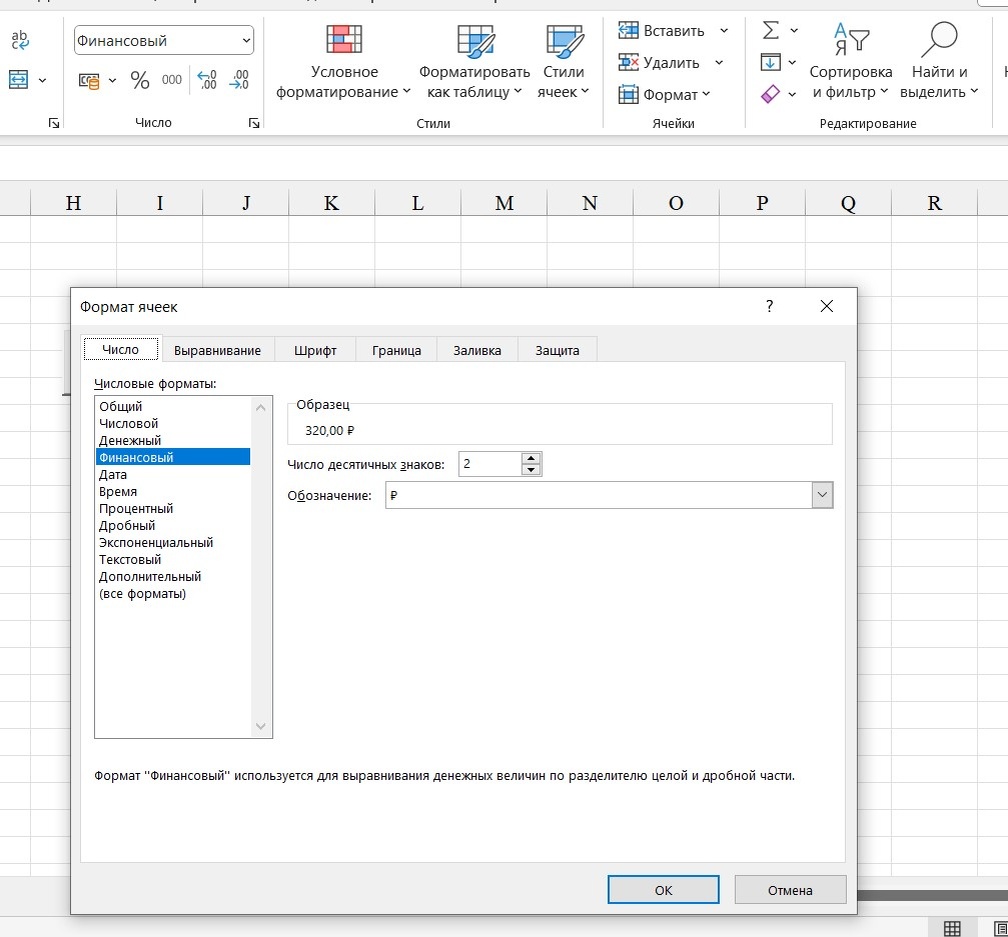Image resolution: width=1008 pixels, height=937 pixels.
Task: Select Общий number format
Action: tap(173, 406)
